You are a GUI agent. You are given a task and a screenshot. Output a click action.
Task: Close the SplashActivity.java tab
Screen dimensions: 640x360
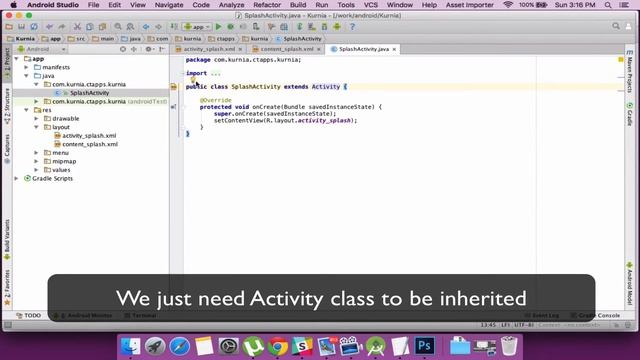tap(394, 49)
